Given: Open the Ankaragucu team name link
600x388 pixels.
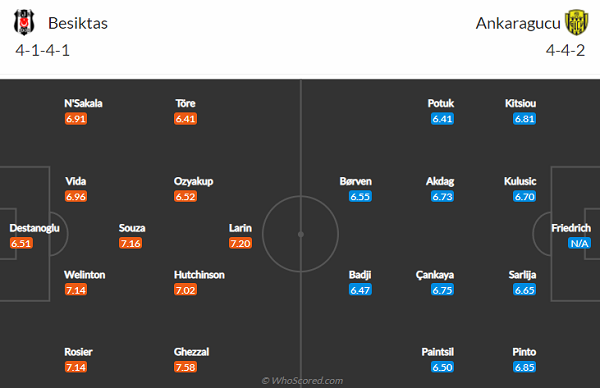Looking at the screenshot, I should coord(518,23).
